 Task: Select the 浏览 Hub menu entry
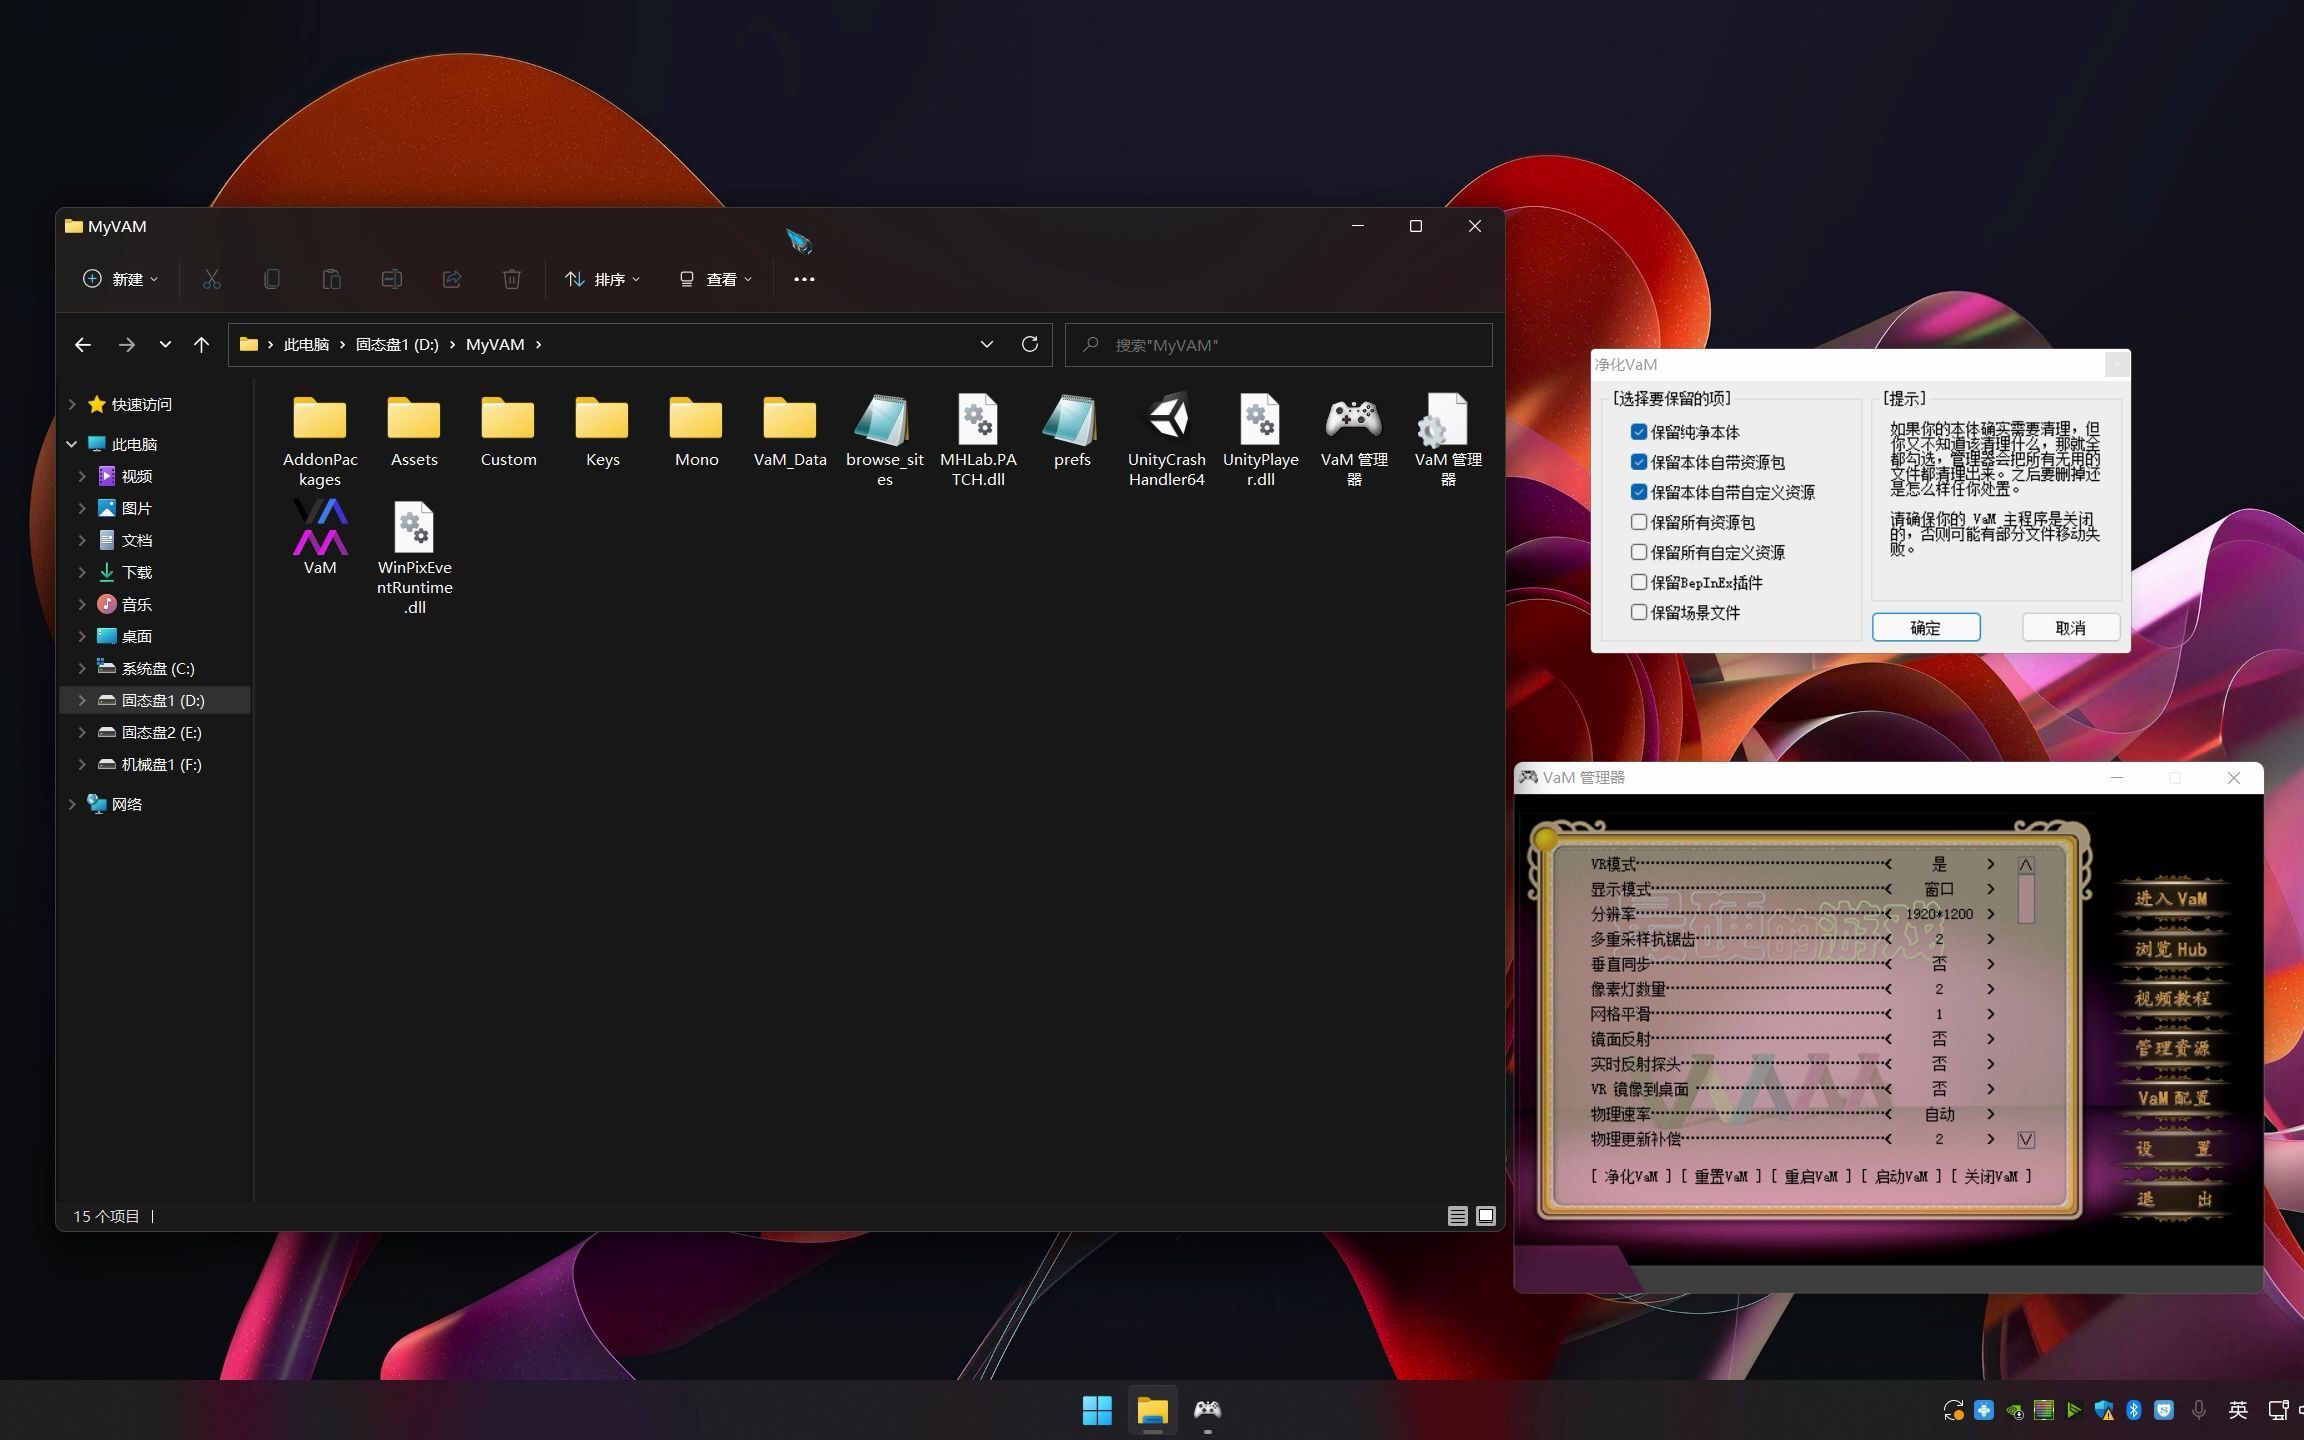coord(2170,949)
